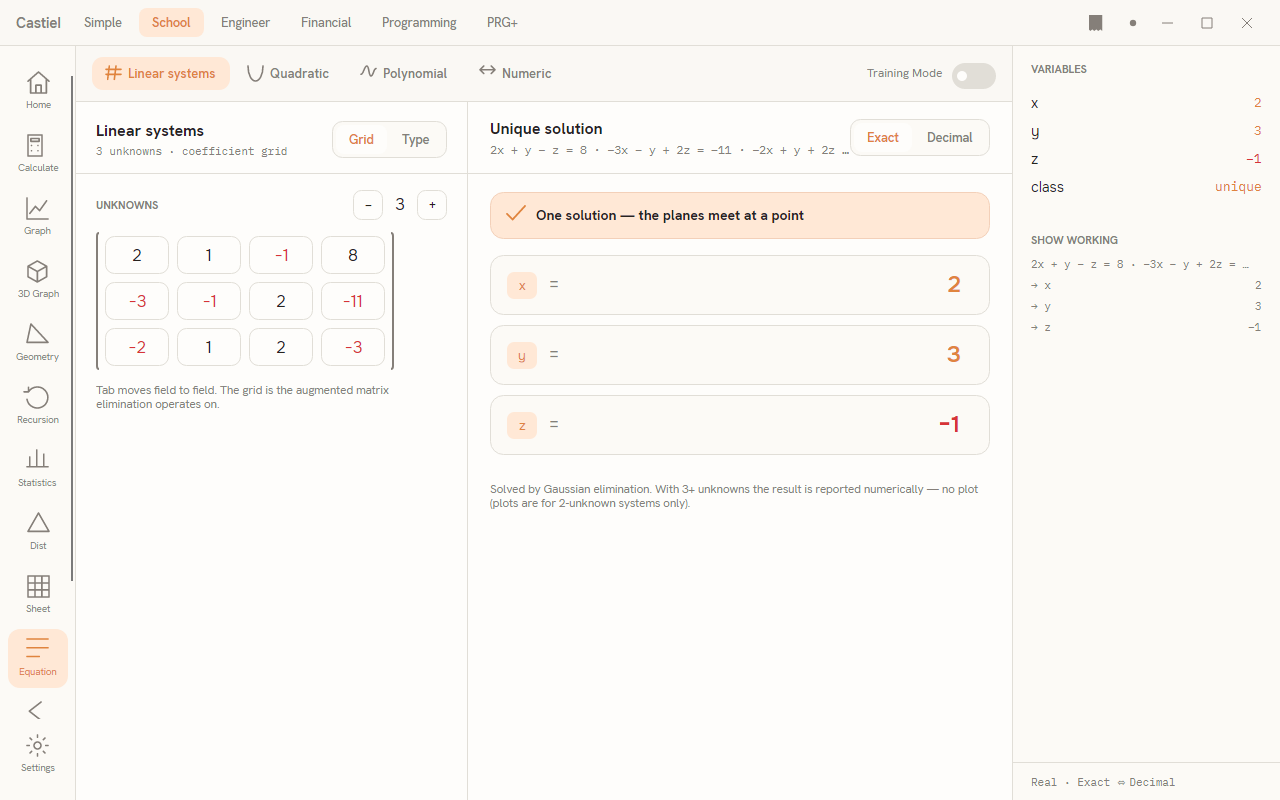Click the Real · Exact ⇔ Decimal status bar
The height and width of the screenshot is (800, 1280).
pyautogui.click(x=1103, y=782)
